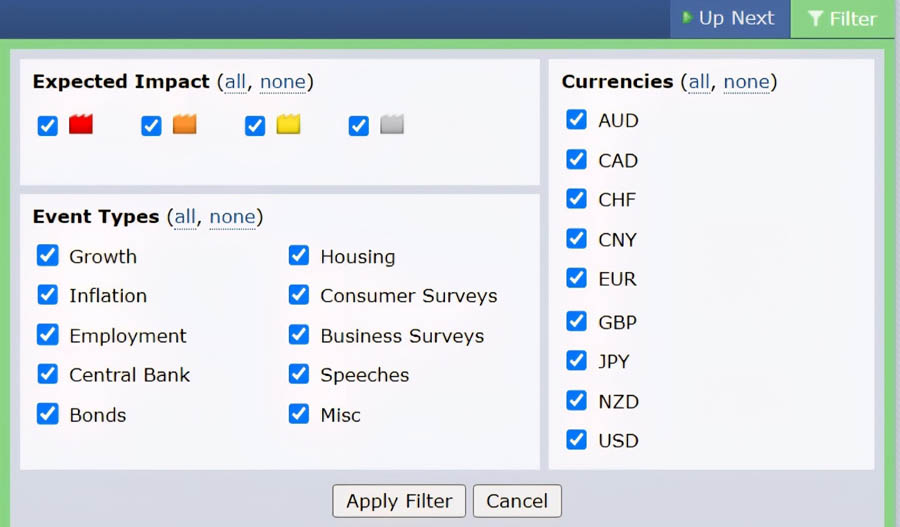Screen dimensions: 900x527
Task: Click the Employment label text
Action: [x=128, y=336]
